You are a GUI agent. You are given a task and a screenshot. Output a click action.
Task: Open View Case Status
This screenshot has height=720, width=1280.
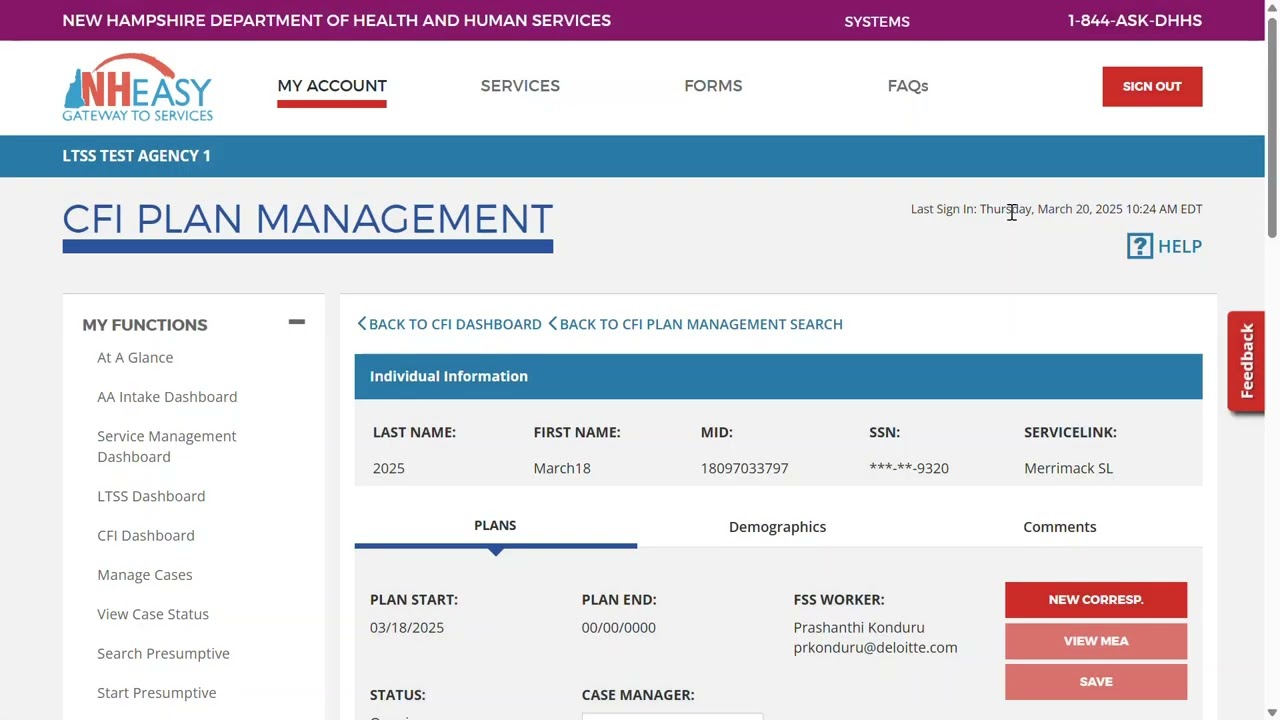click(x=153, y=614)
